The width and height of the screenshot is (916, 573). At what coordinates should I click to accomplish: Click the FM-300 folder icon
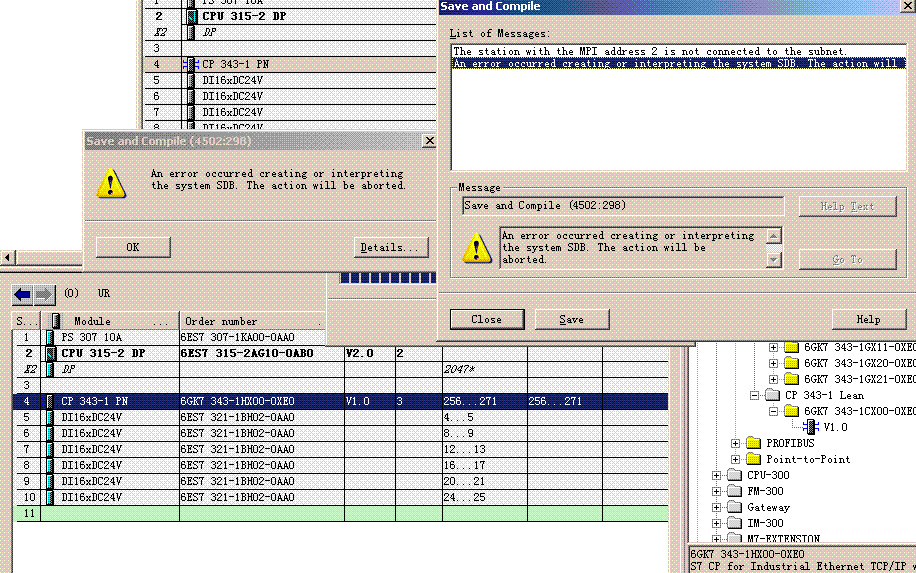click(x=734, y=491)
